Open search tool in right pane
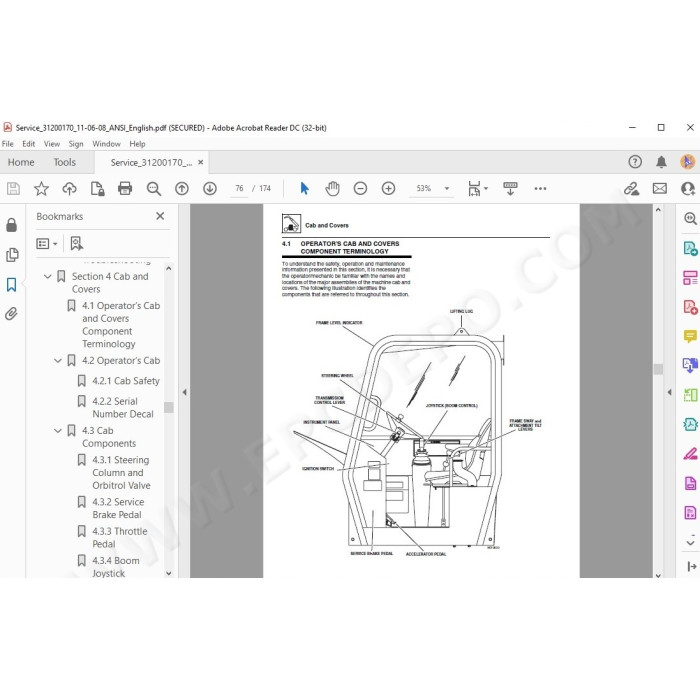The height and width of the screenshot is (700, 700). tap(690, 218)
